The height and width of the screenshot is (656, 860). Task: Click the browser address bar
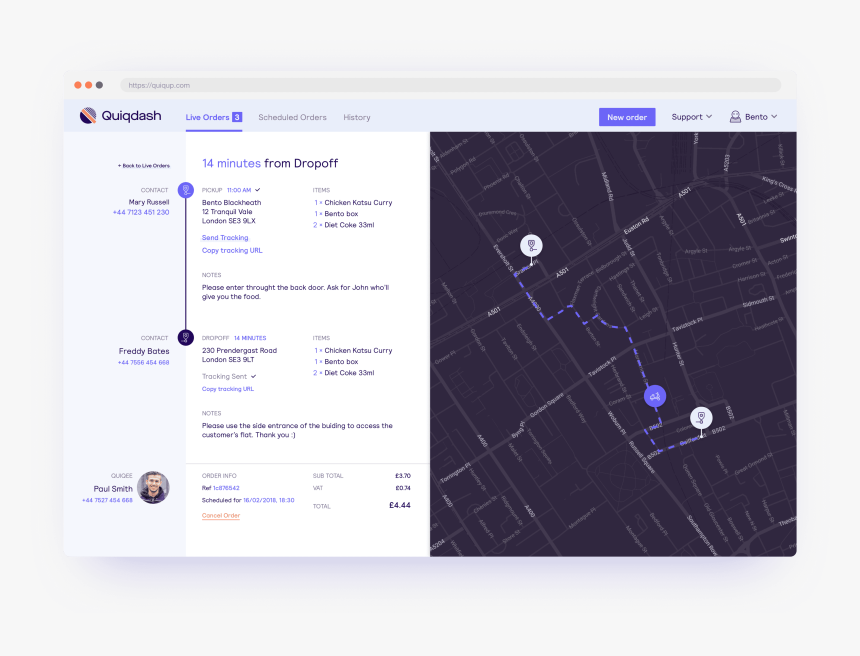(x=451, y=85)
